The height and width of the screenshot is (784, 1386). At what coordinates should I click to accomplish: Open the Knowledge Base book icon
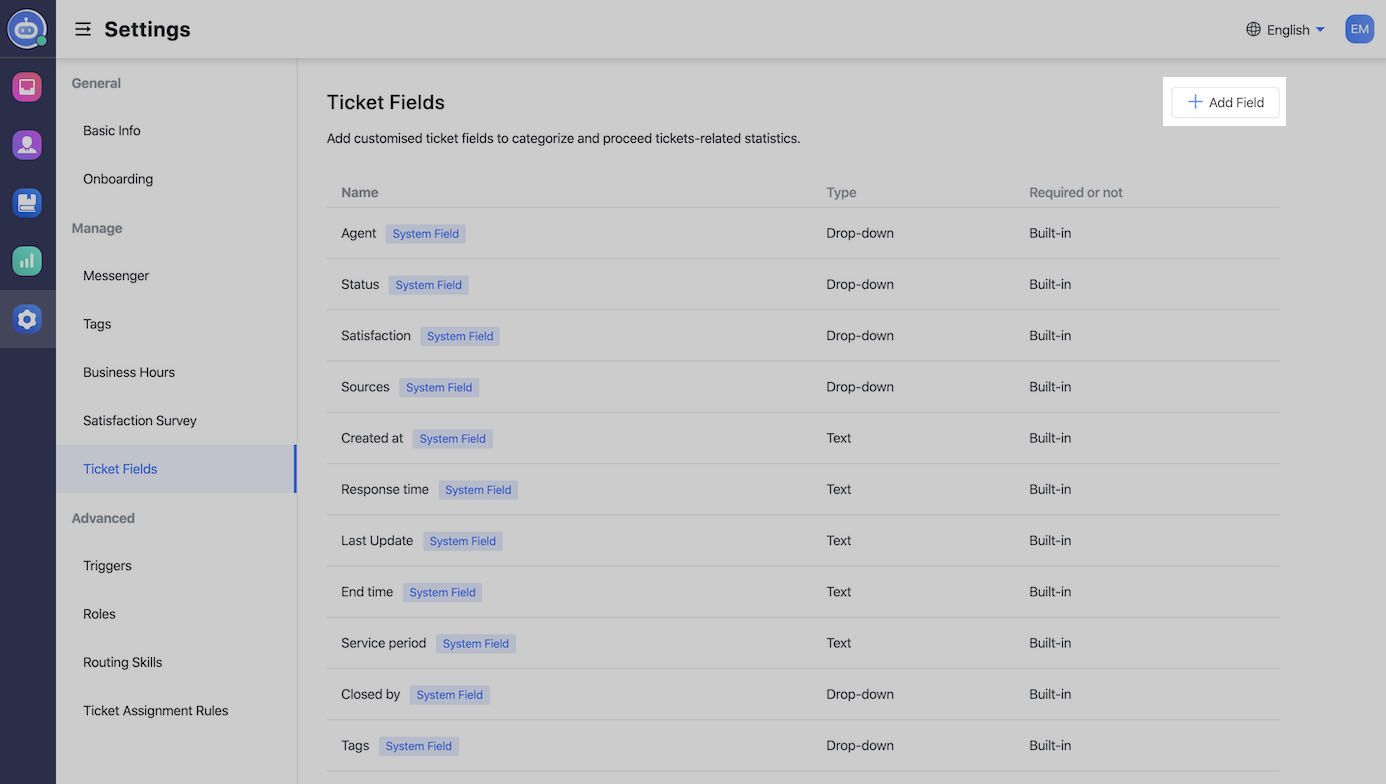(x=27, y=202)
